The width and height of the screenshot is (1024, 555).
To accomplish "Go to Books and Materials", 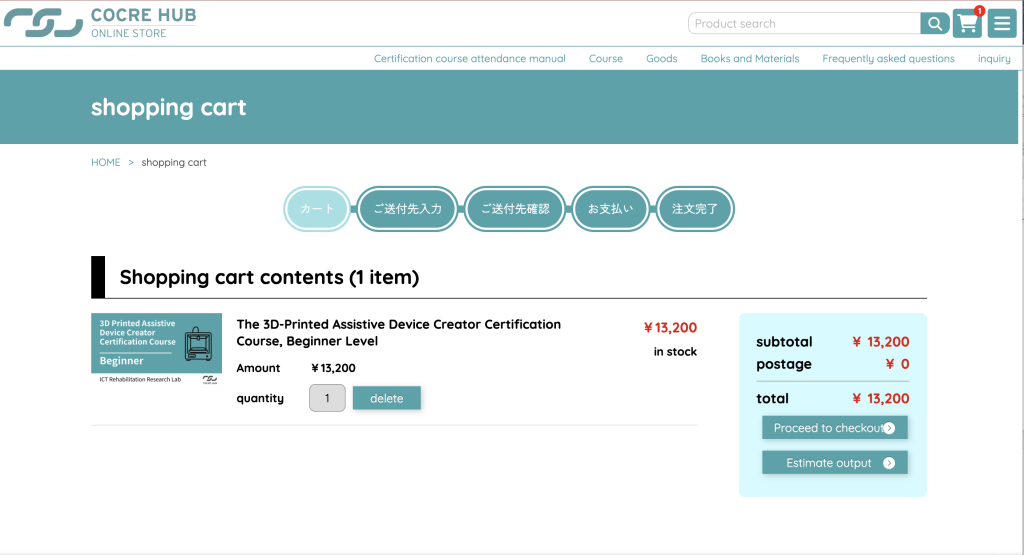I will point(749,59).
